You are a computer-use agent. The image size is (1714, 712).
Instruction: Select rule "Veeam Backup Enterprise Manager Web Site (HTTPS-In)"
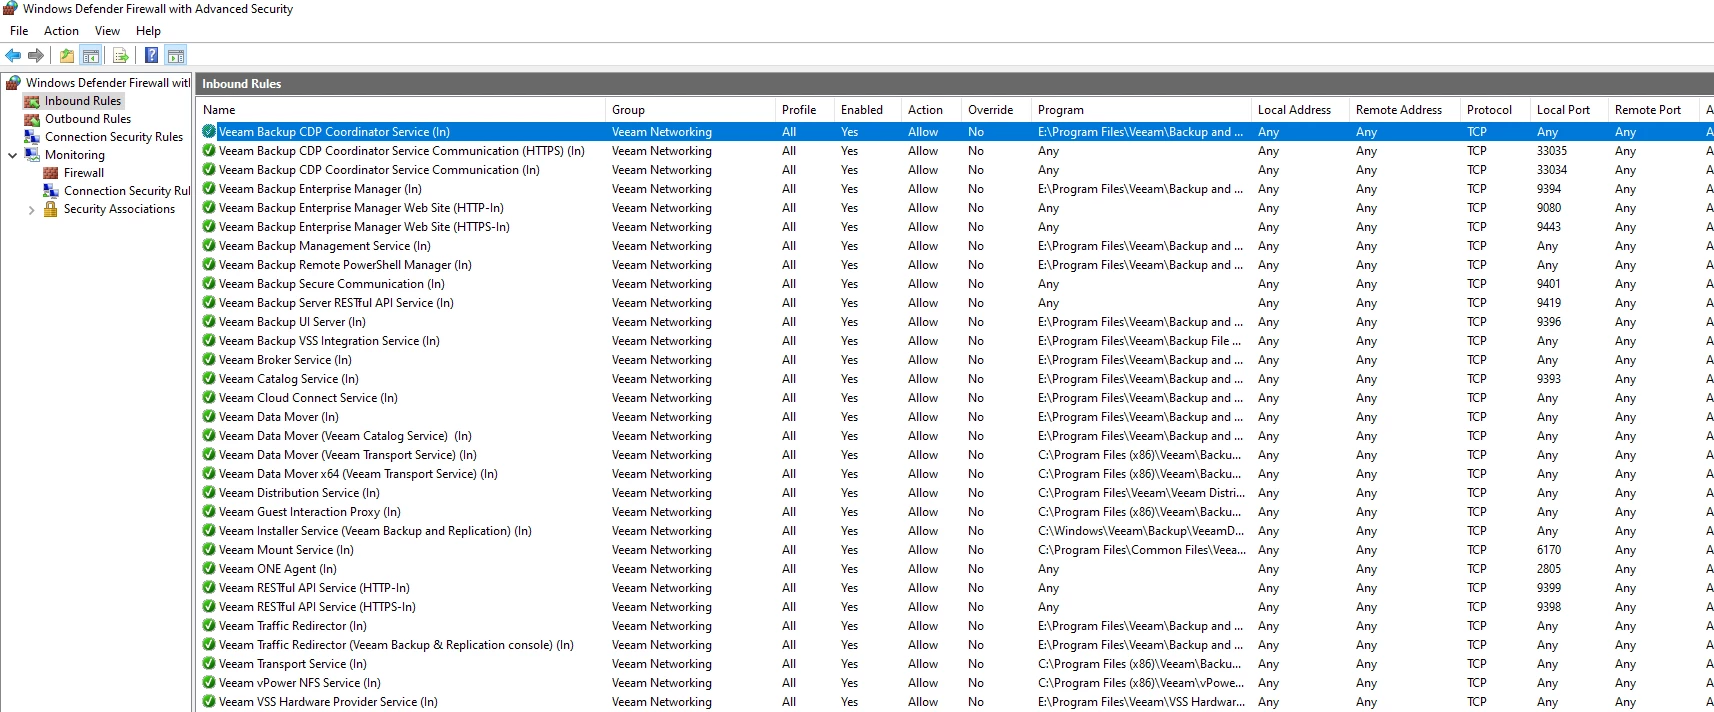364,227
